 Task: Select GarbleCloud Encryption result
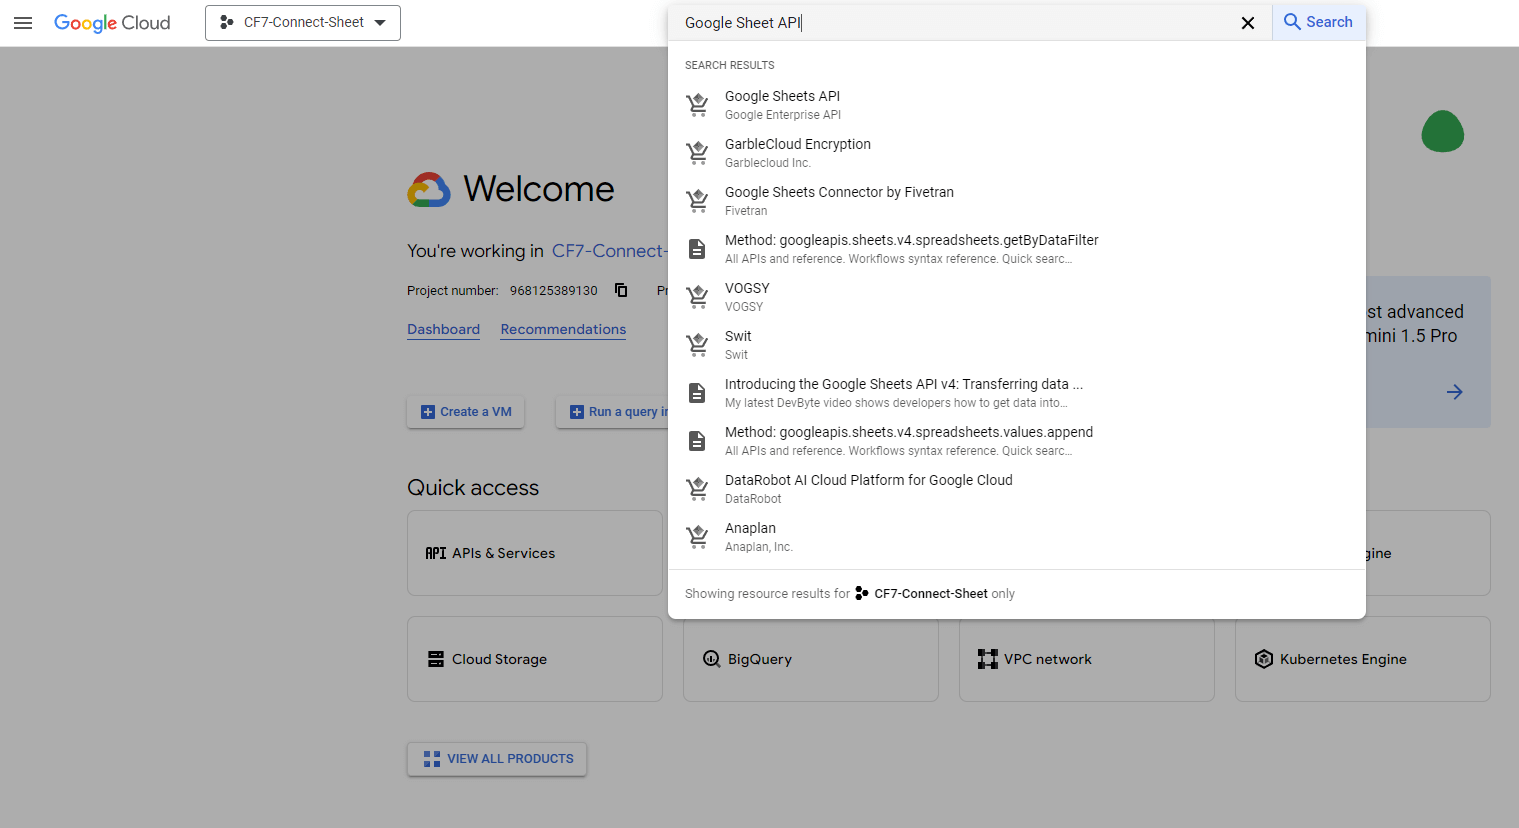(1017, 152)
